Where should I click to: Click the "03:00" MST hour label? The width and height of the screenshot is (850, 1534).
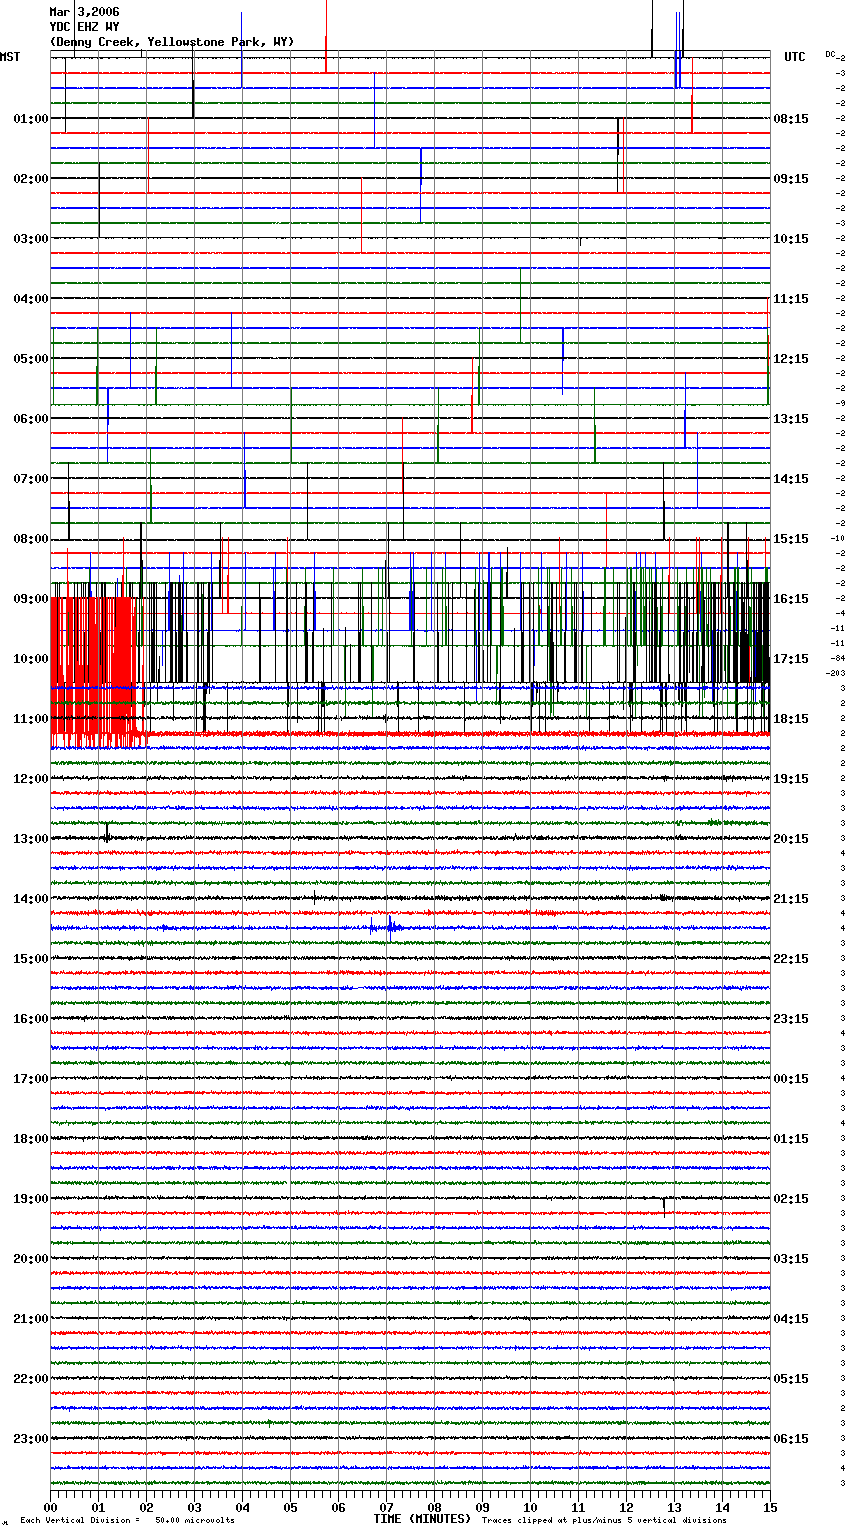(31, 239)
